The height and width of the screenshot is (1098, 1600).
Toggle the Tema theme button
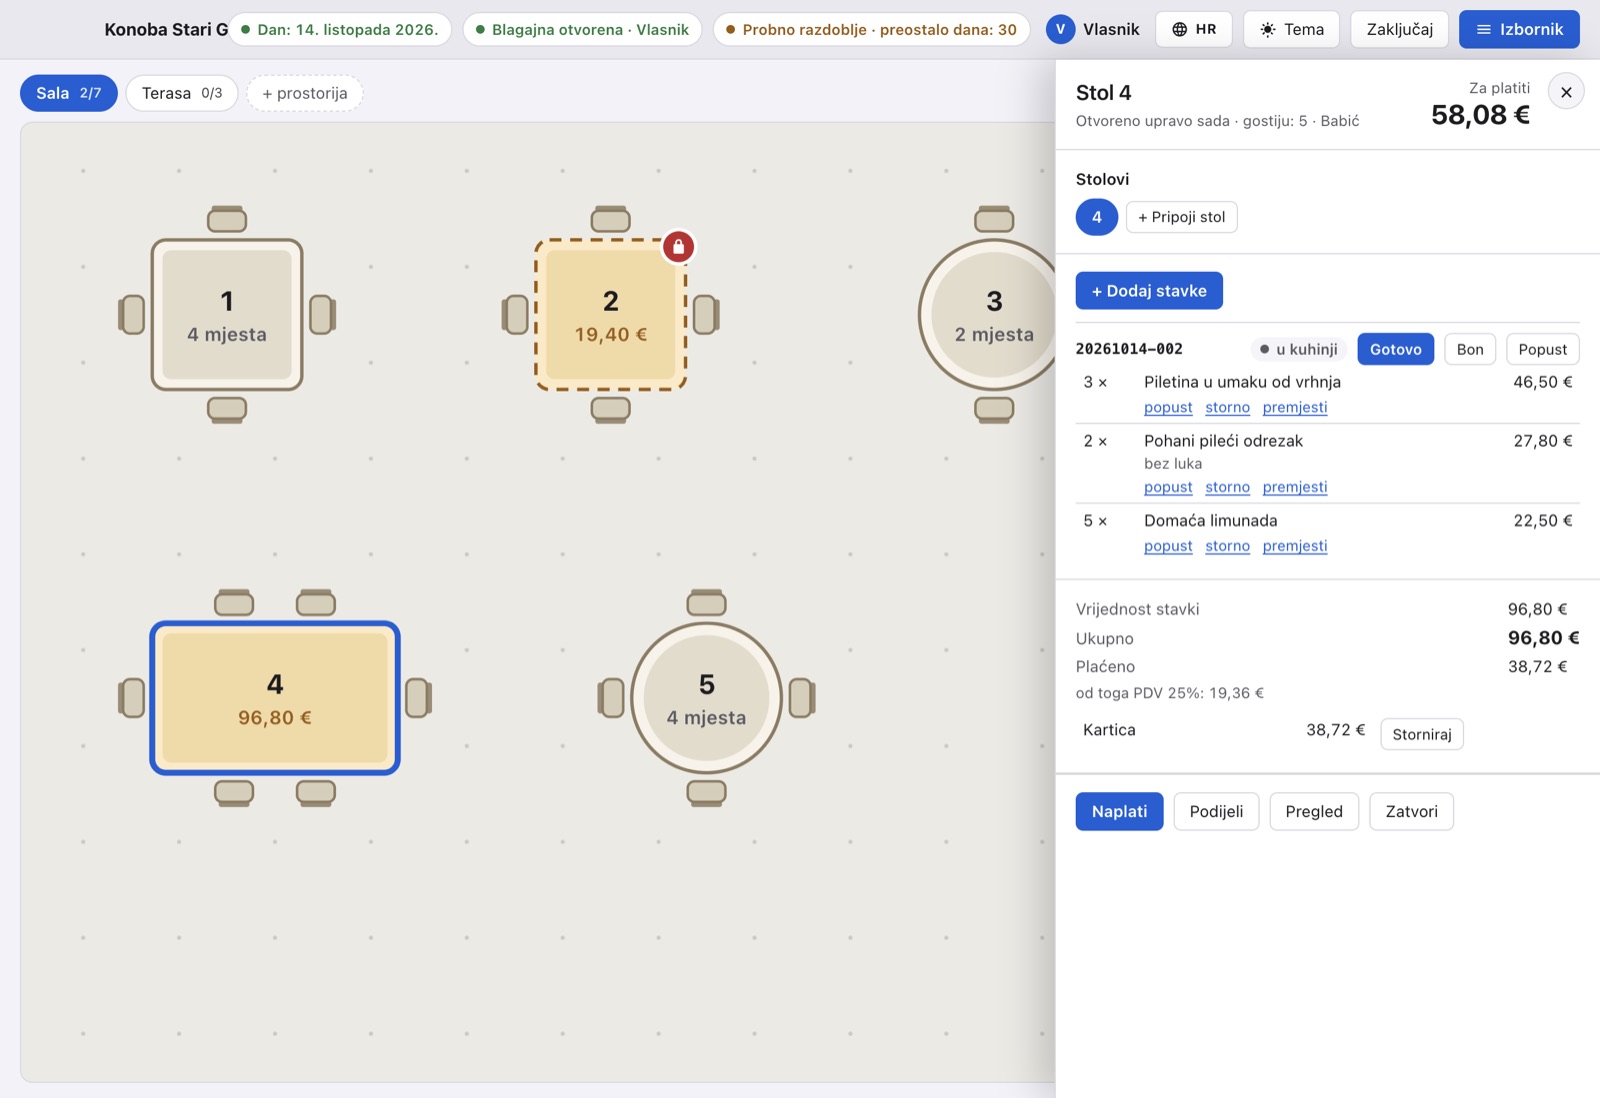(1291, 29)
